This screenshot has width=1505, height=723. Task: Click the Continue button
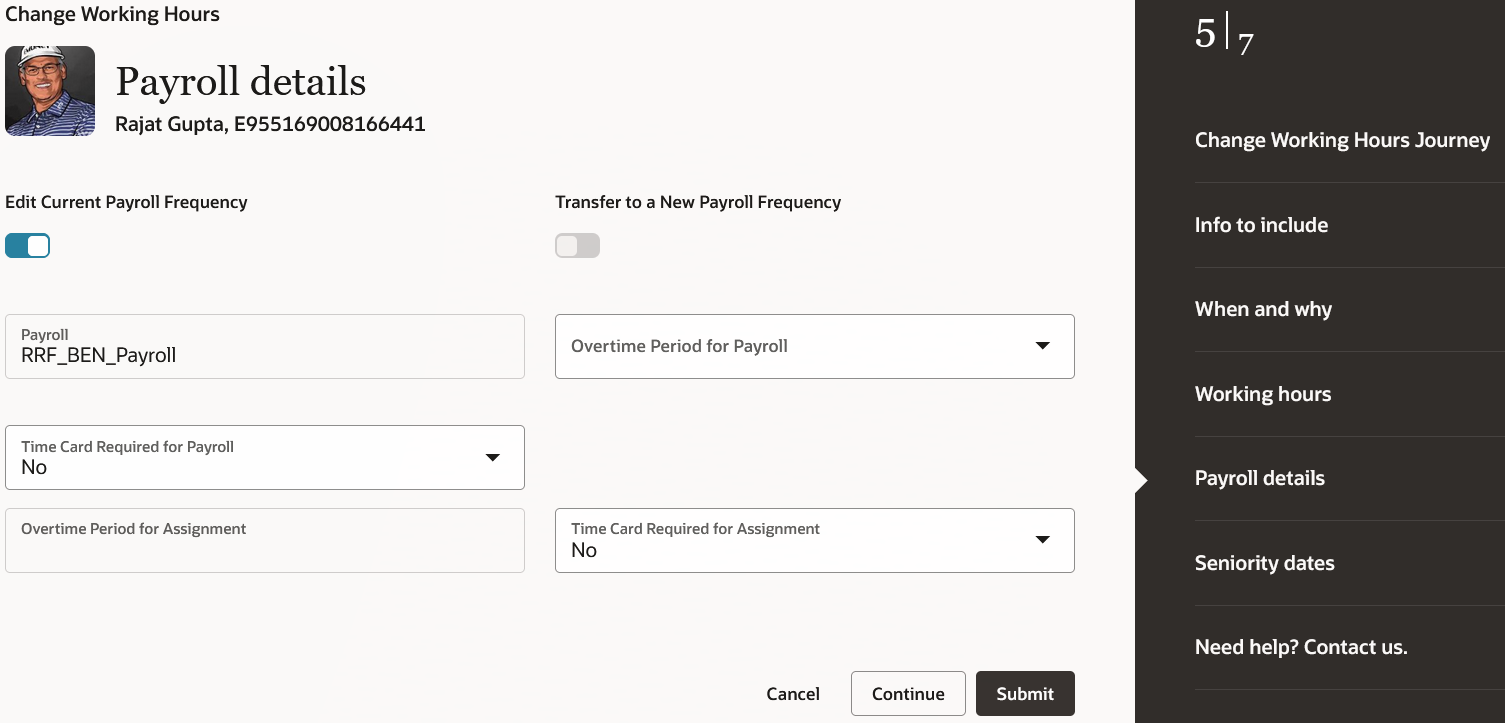tap(908, 694)
